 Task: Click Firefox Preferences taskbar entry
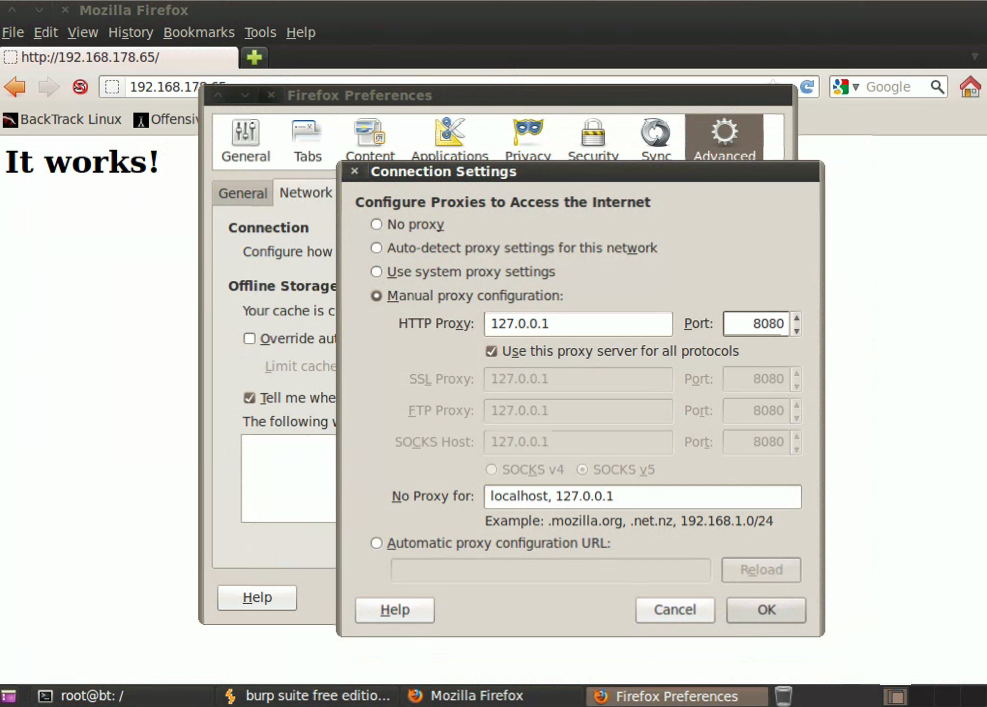[677, 696]
